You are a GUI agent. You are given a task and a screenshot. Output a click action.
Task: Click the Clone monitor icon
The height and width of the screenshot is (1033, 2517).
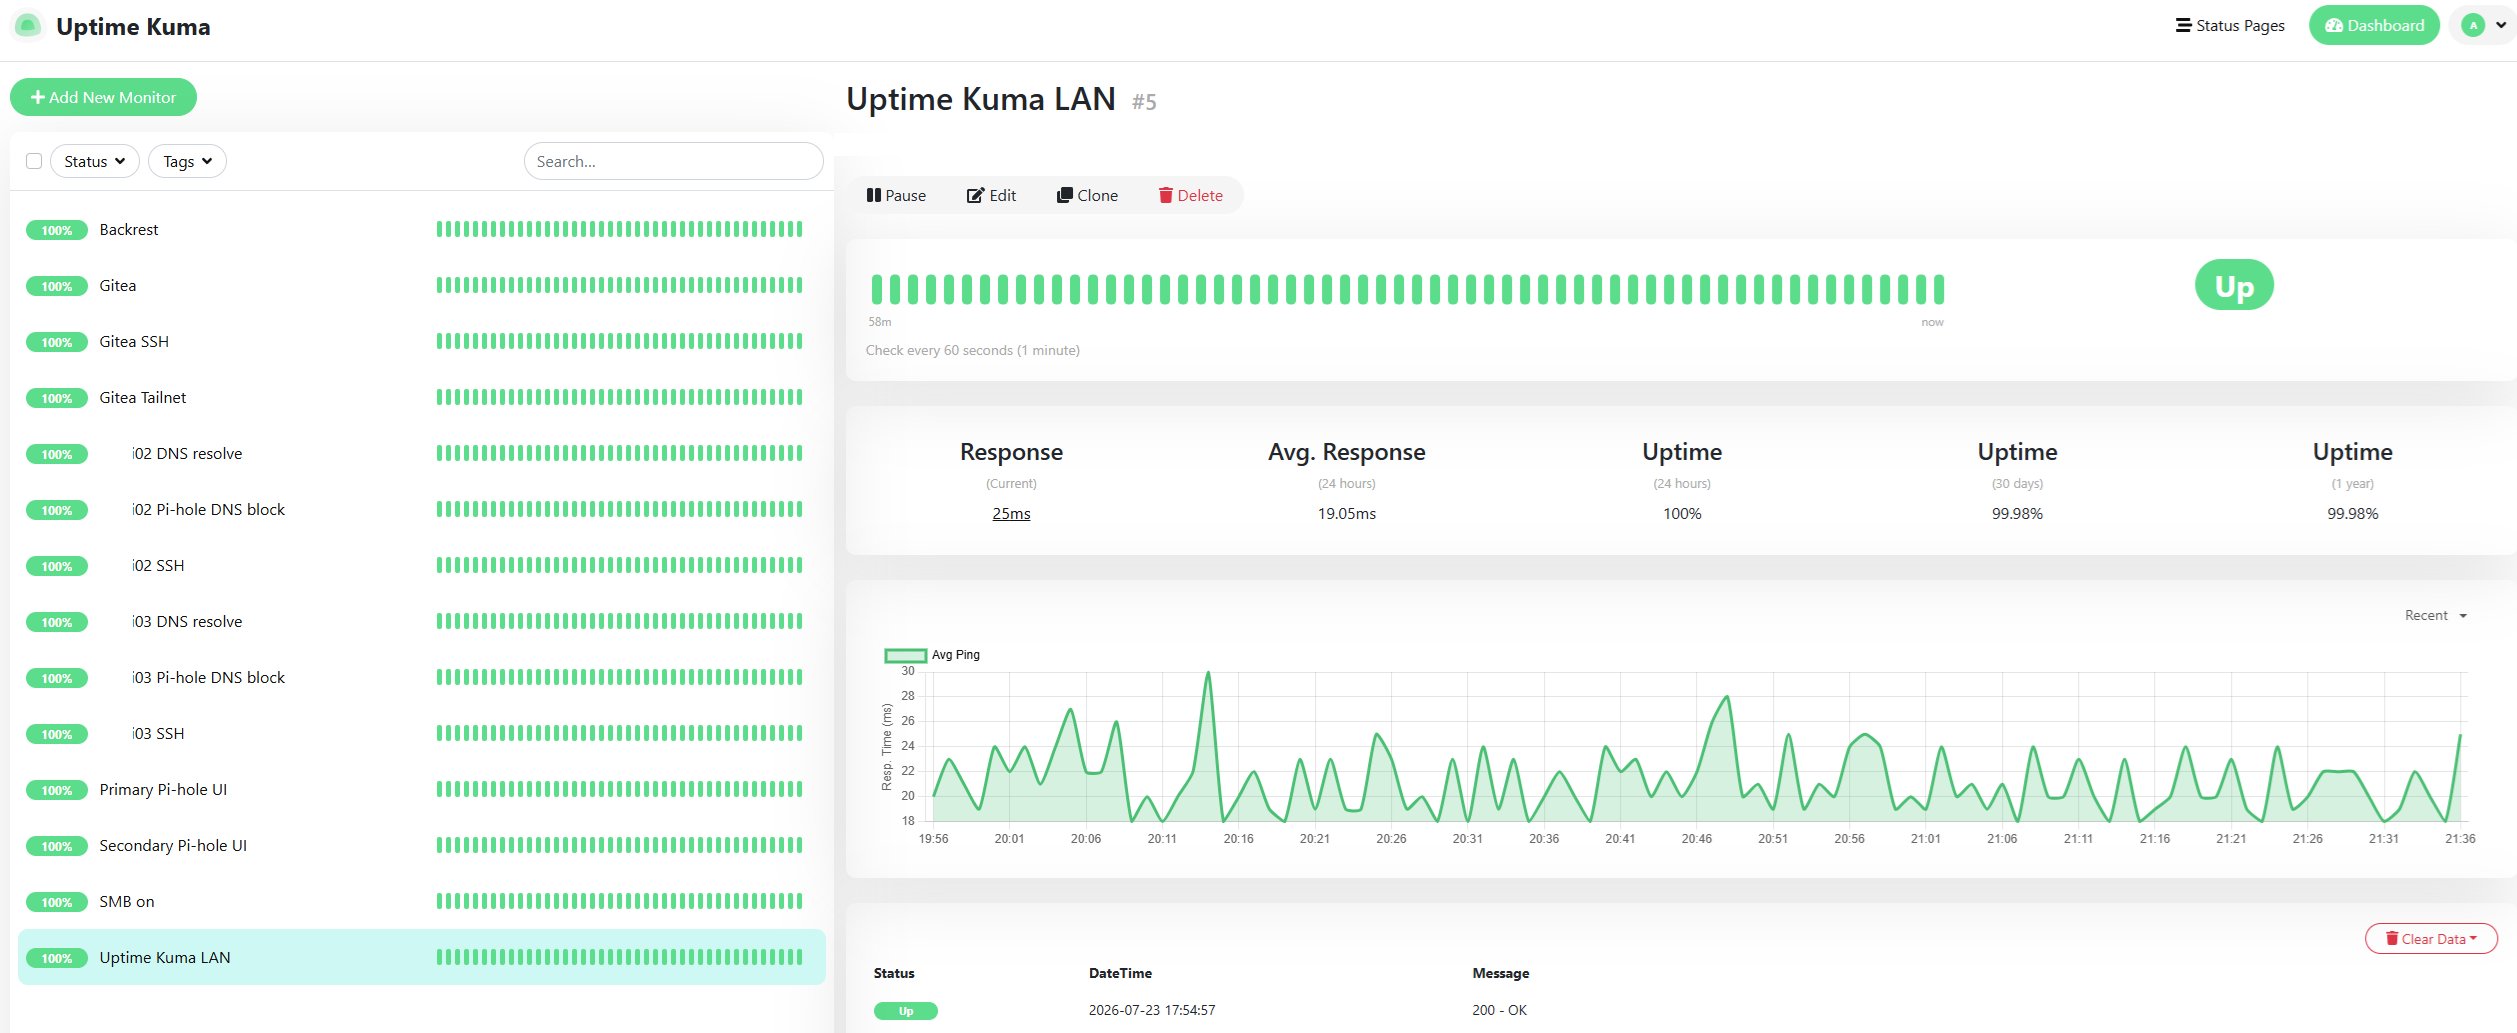1065,196
